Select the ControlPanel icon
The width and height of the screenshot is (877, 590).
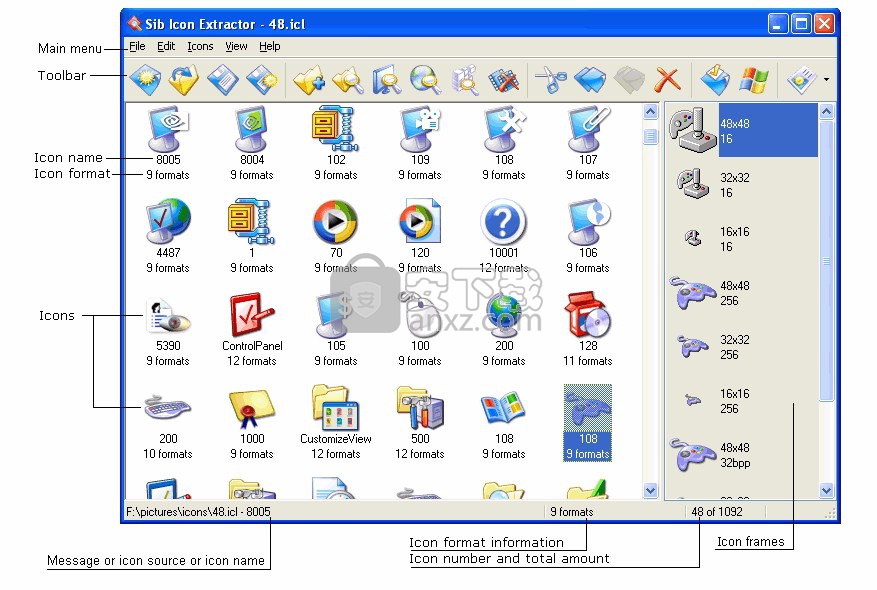click(x=252, y=329)
